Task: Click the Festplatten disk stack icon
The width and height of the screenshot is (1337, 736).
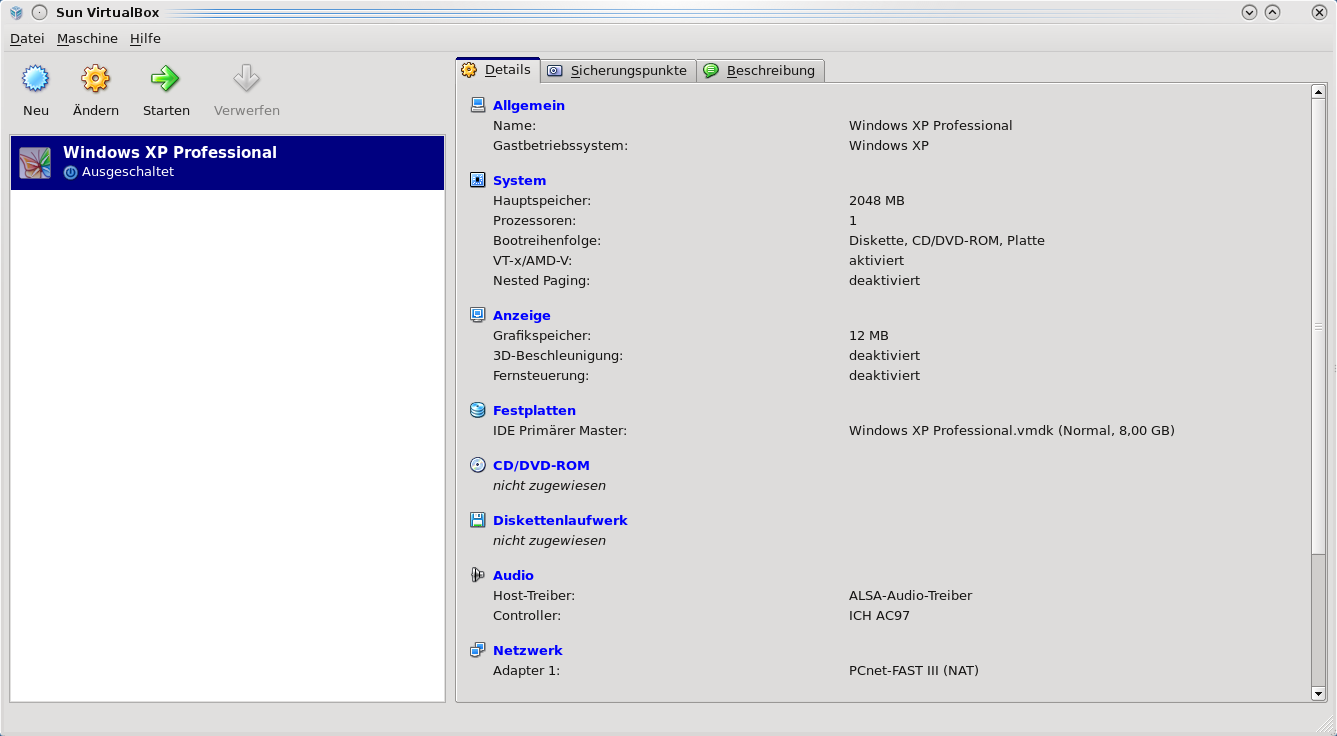Action: [x=478, y=410]
